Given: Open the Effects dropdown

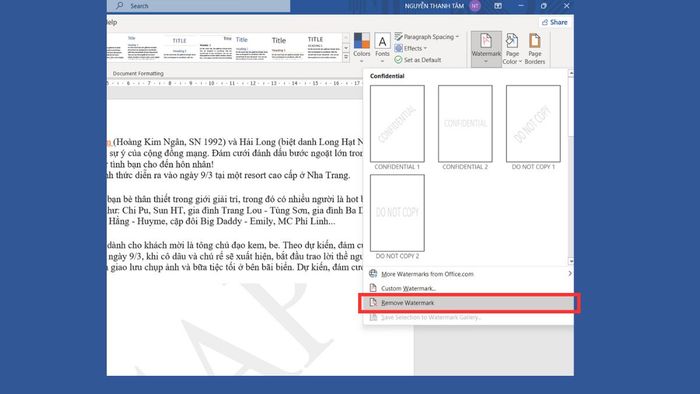Looking at the screenshot, I should 411,48.
